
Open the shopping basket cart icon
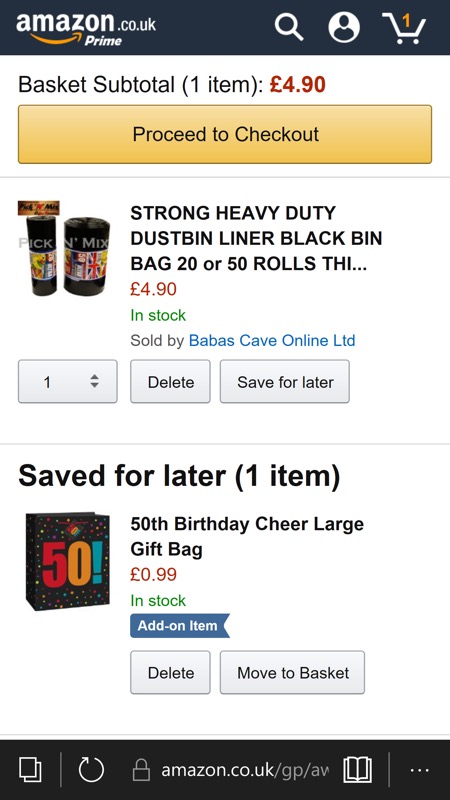click(x=404, y=28)
